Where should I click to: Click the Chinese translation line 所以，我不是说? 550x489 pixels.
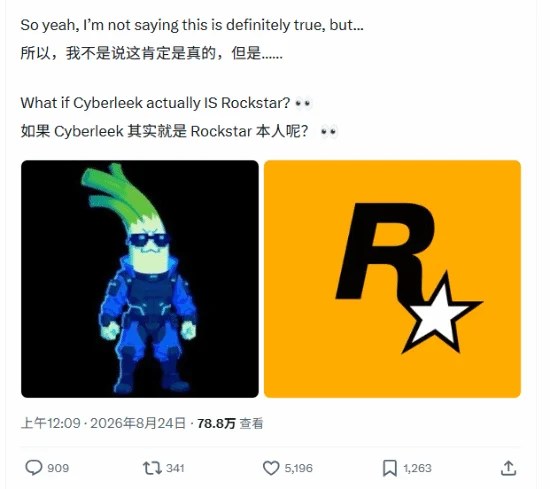click(152, 53)
